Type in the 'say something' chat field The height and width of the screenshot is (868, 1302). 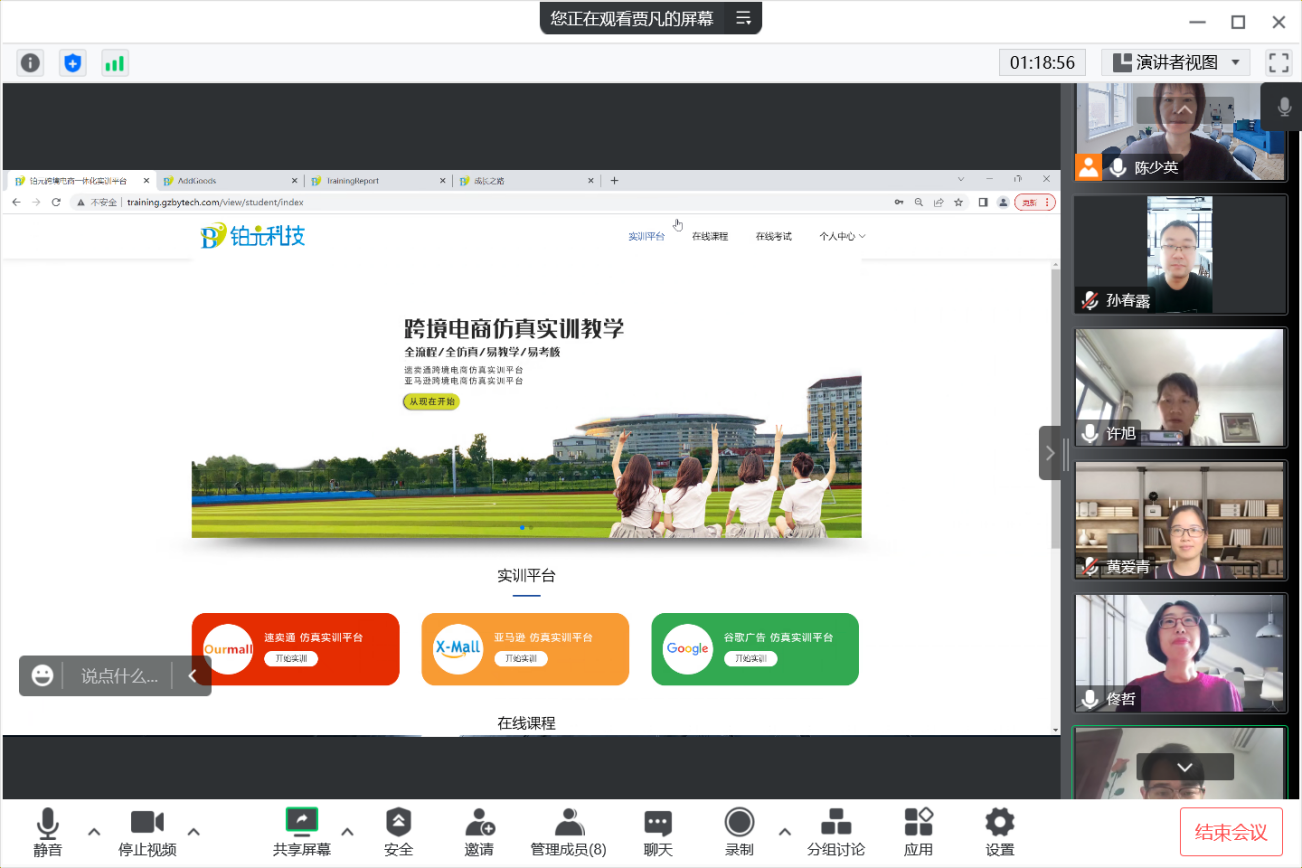[119, 676]
